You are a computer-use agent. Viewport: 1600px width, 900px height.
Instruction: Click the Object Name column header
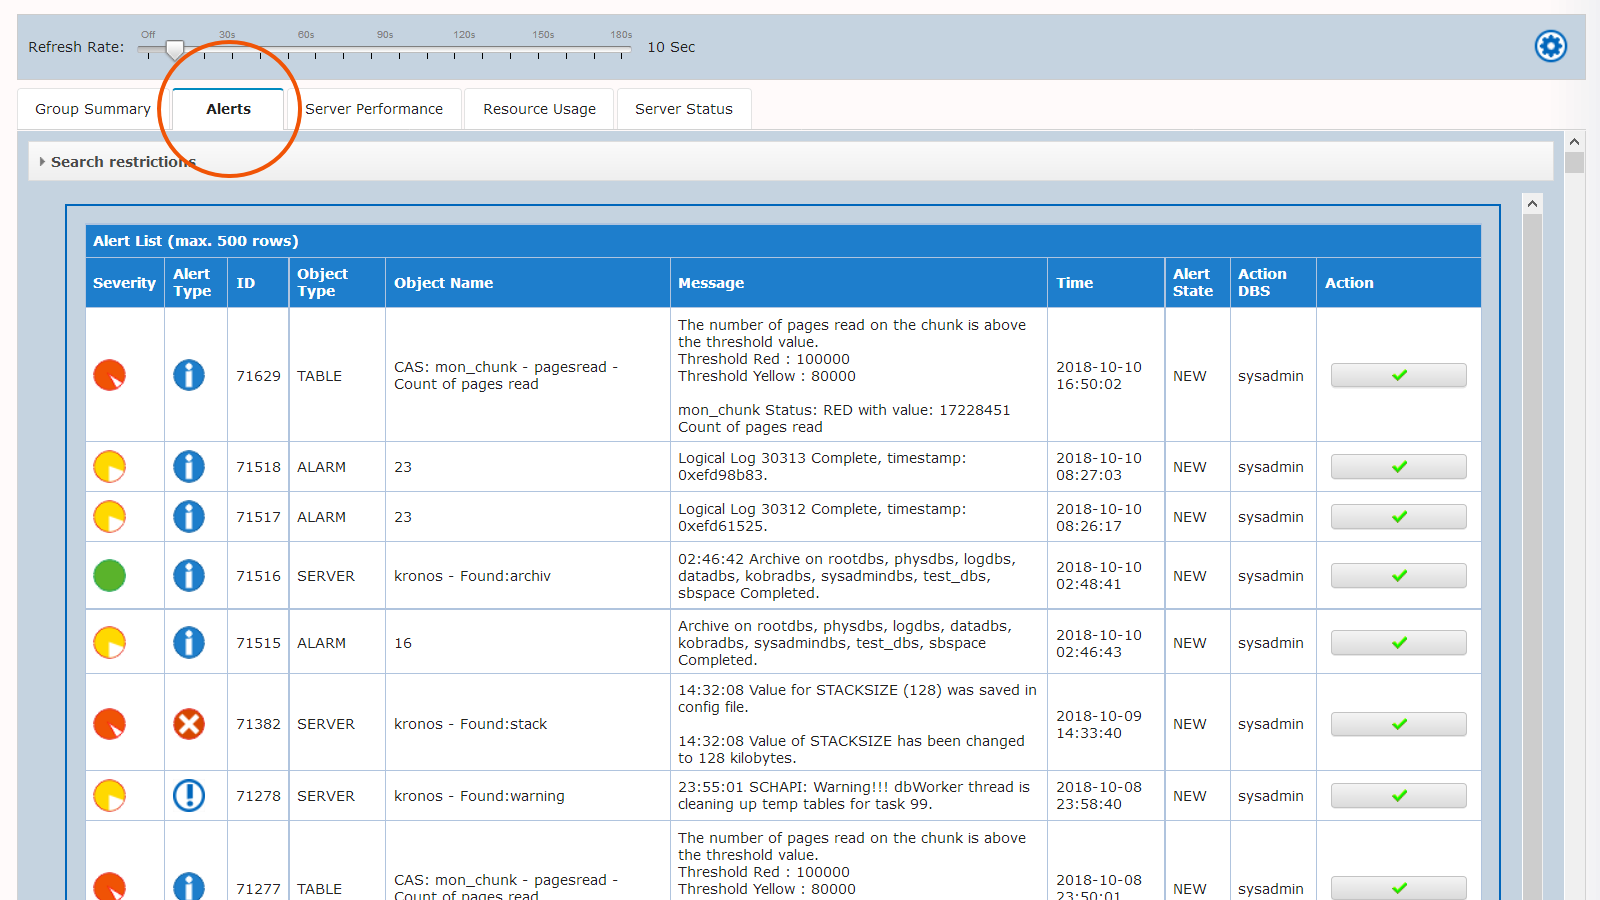(x=528, y=283)
